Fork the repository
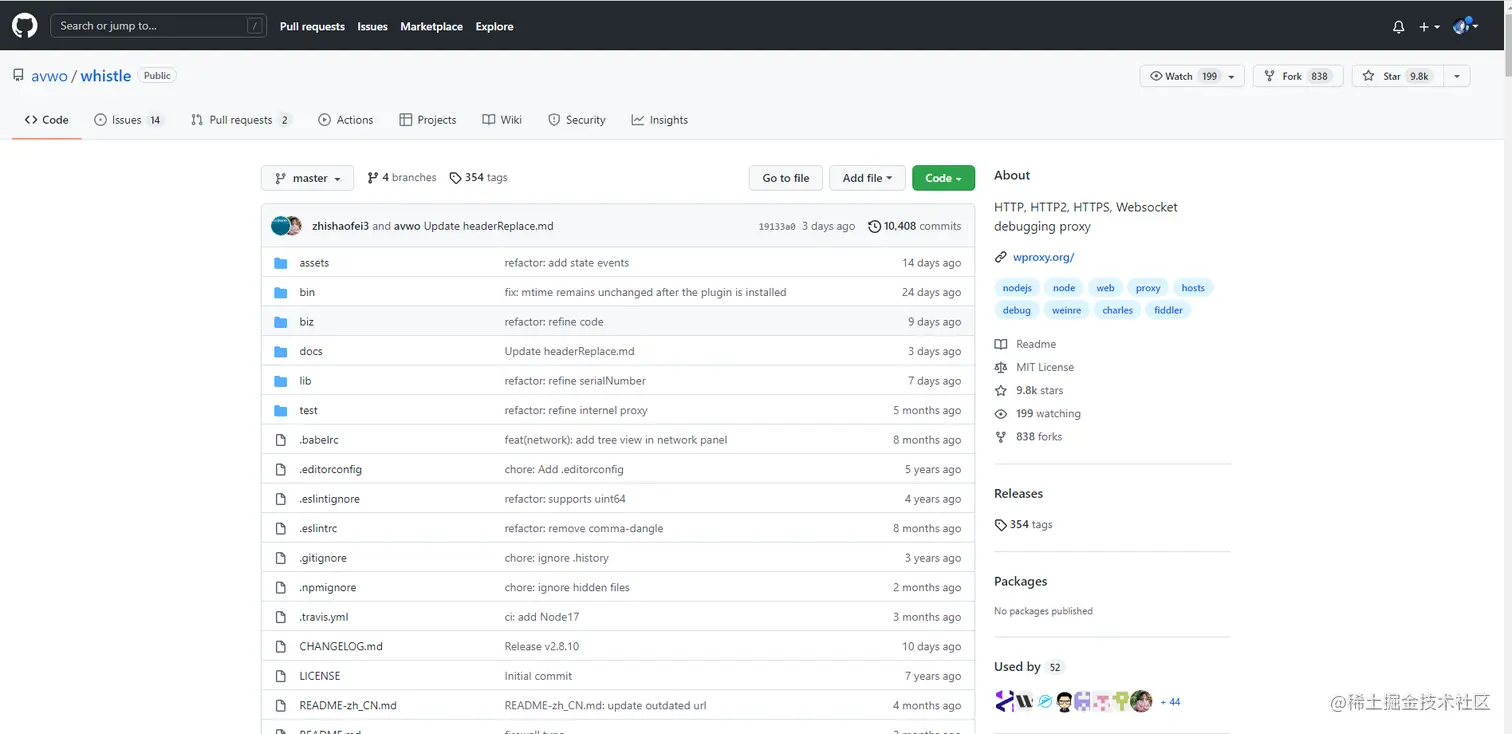Viewport: 1512px width, 734px height. pos(1298,76)
